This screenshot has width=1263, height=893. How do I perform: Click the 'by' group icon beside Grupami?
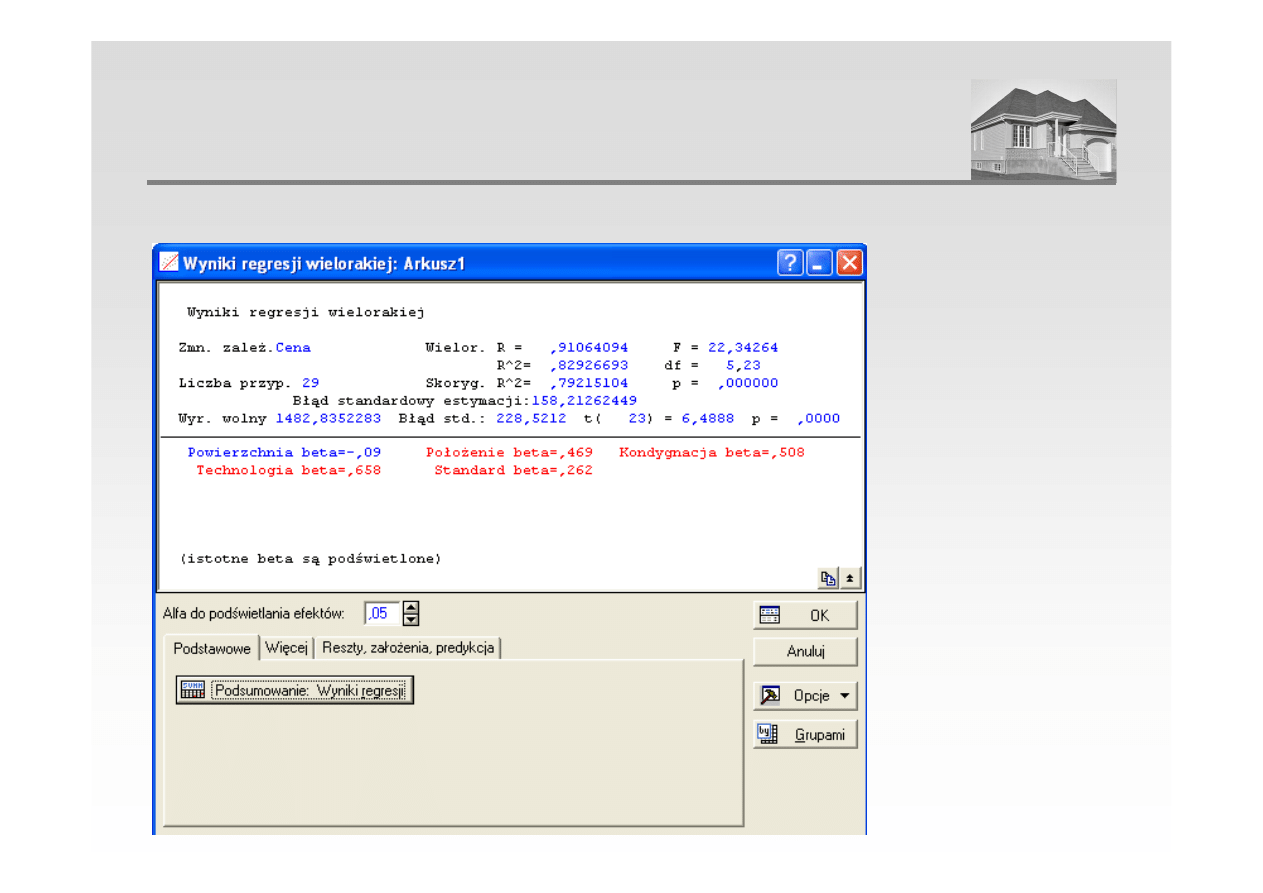pos(768,735)
